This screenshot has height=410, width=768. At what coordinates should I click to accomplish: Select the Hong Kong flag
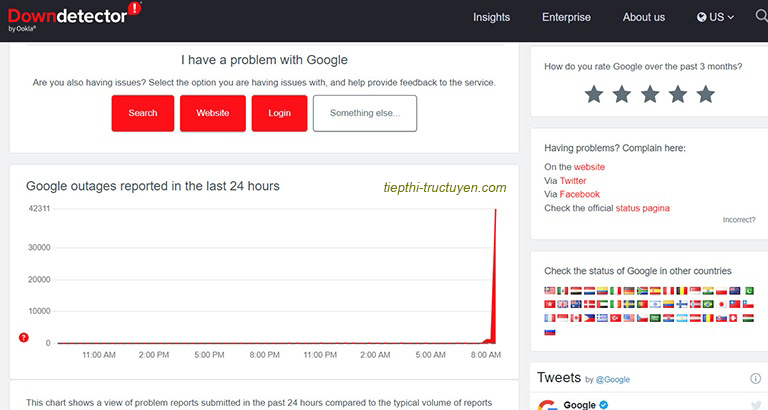(x=550, y=304)
